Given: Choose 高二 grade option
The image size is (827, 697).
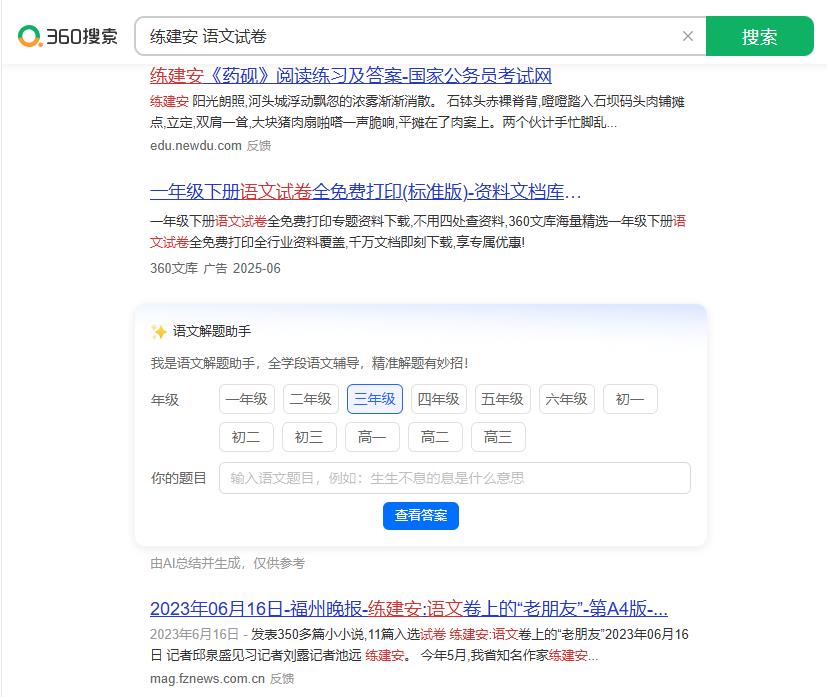Looking at the screenshot, I should (436, 437).
